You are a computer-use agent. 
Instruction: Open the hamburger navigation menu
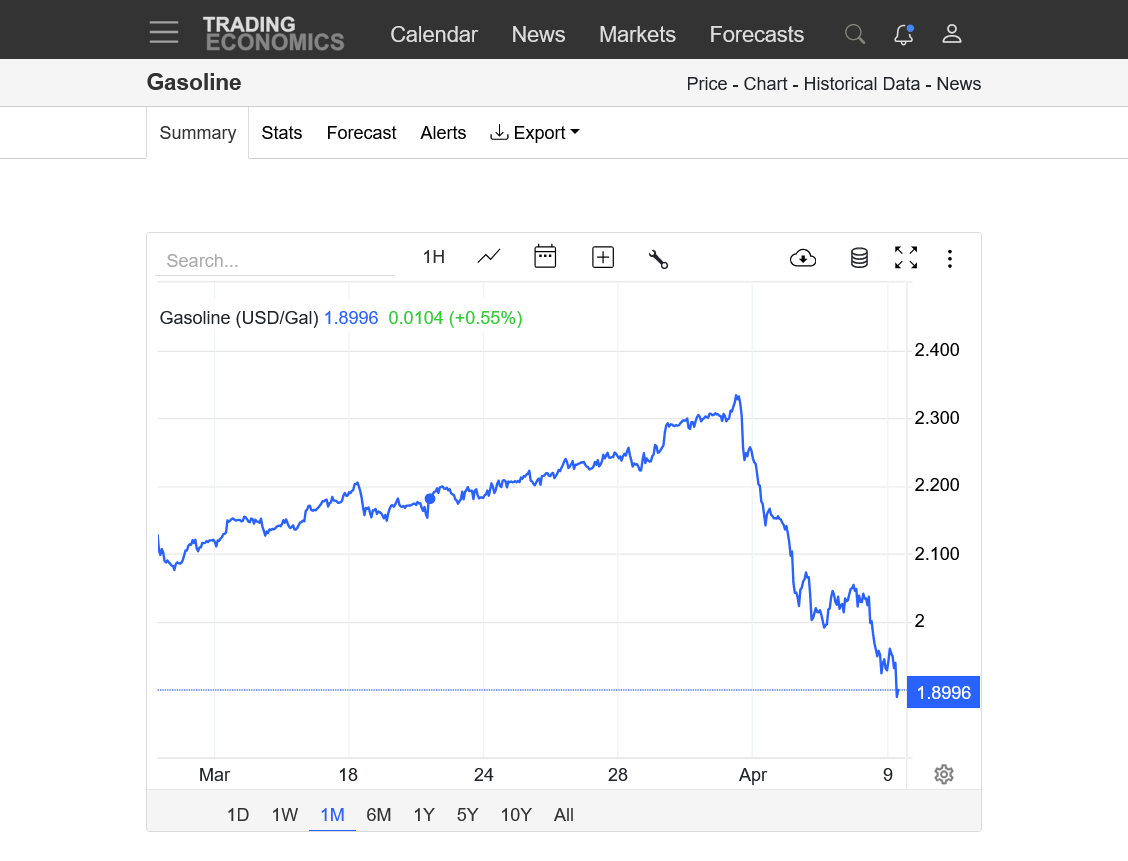(164, 32)
